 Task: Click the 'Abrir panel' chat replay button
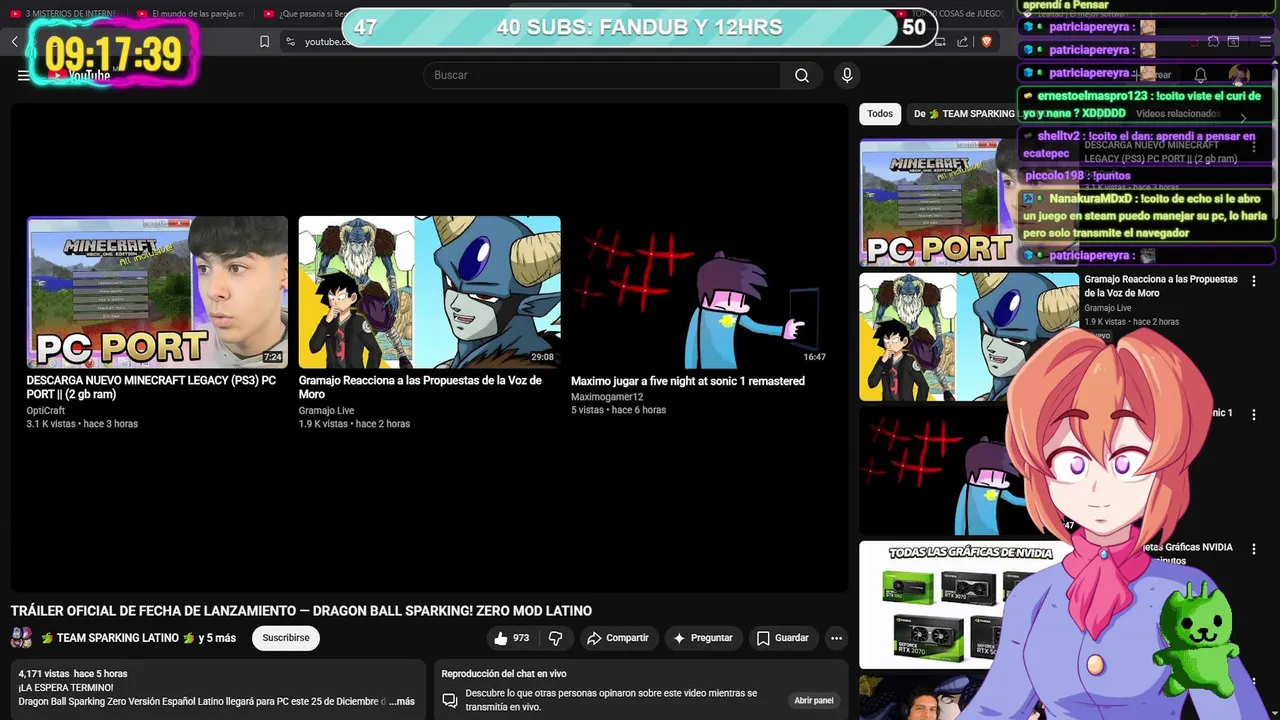click(x=814, y=701)
